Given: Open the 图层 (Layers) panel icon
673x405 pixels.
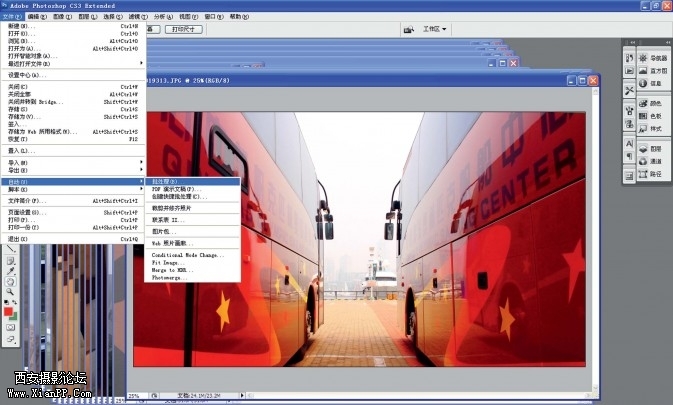Looking at the screenshot, I should click(x=651, y=148).
